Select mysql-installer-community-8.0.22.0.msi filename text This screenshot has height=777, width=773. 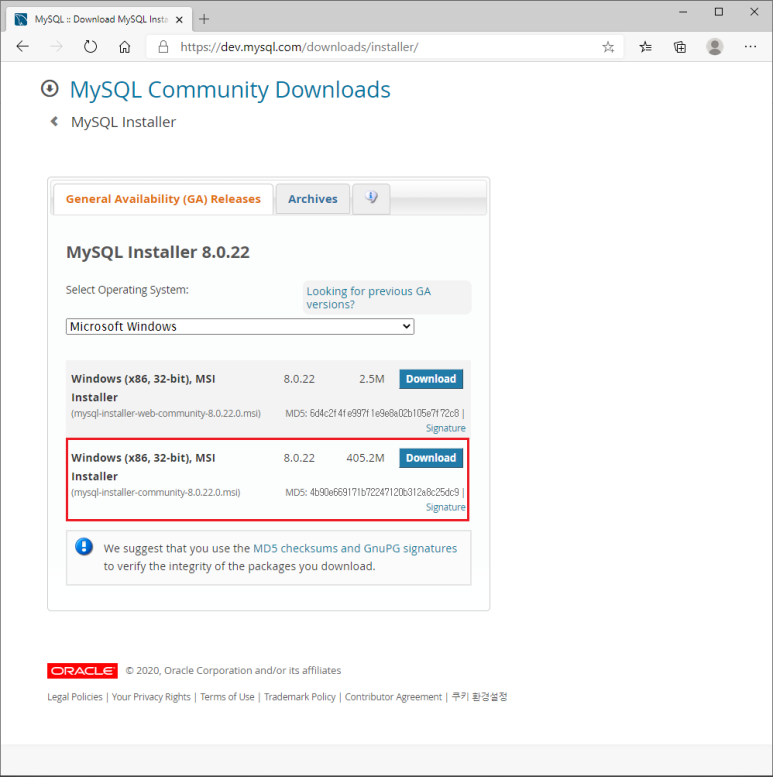156,493
